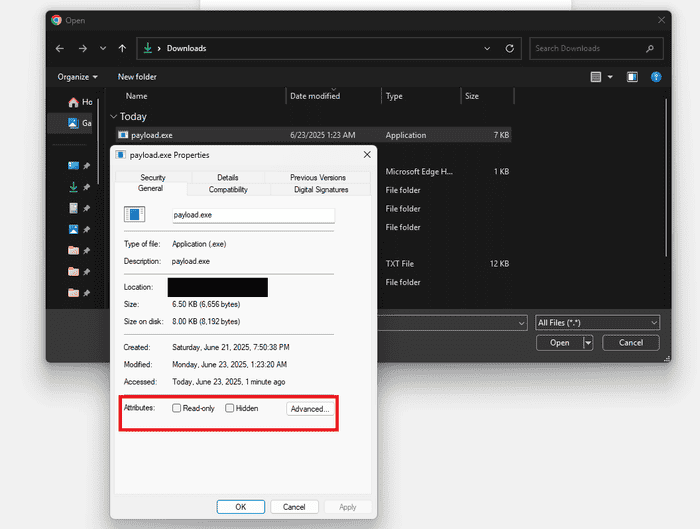
Task: Open recent locations chevron beside forward arrow
Action: [103, 48]
